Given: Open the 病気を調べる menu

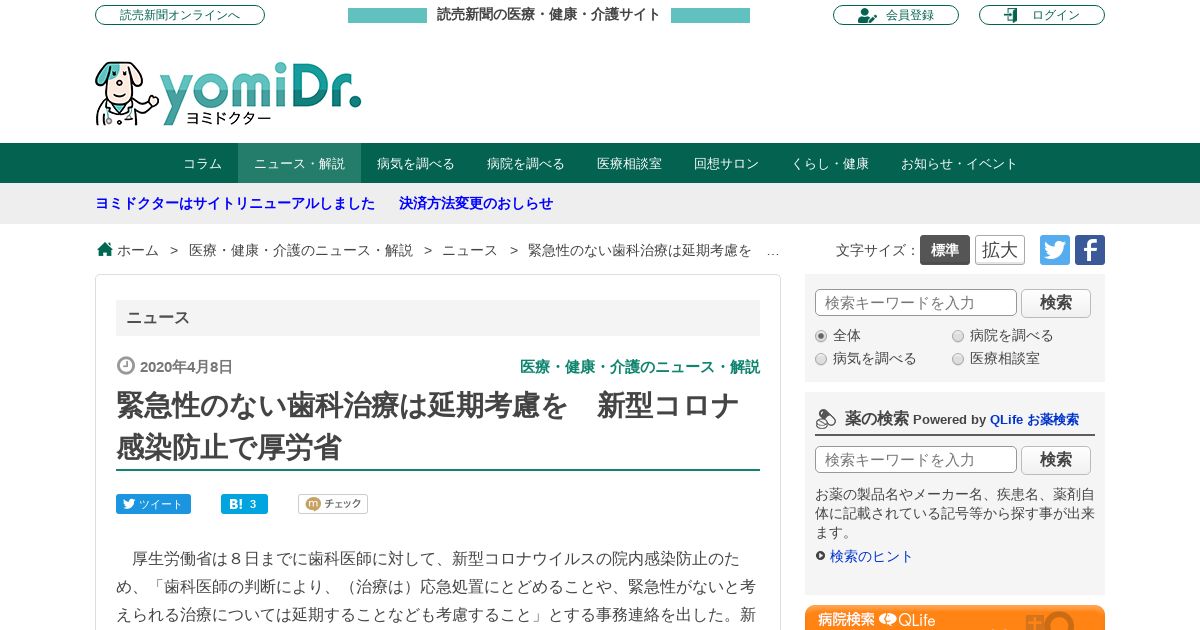Looking at the screenshot, I should [x=416, y=163].
